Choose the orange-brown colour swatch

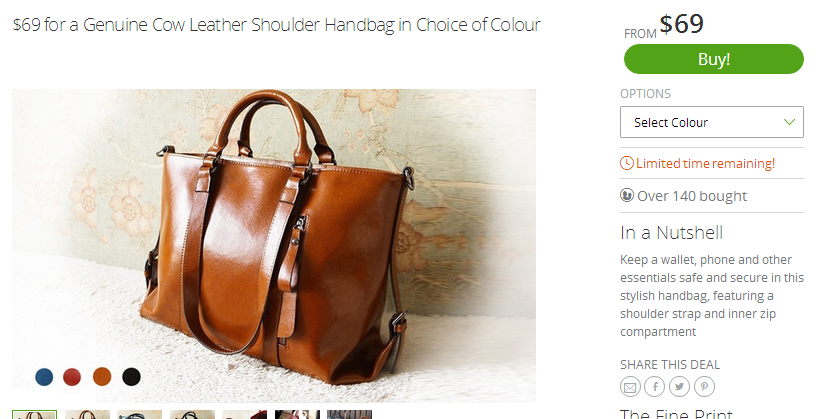pyautogui.click(x=102, y=377)
